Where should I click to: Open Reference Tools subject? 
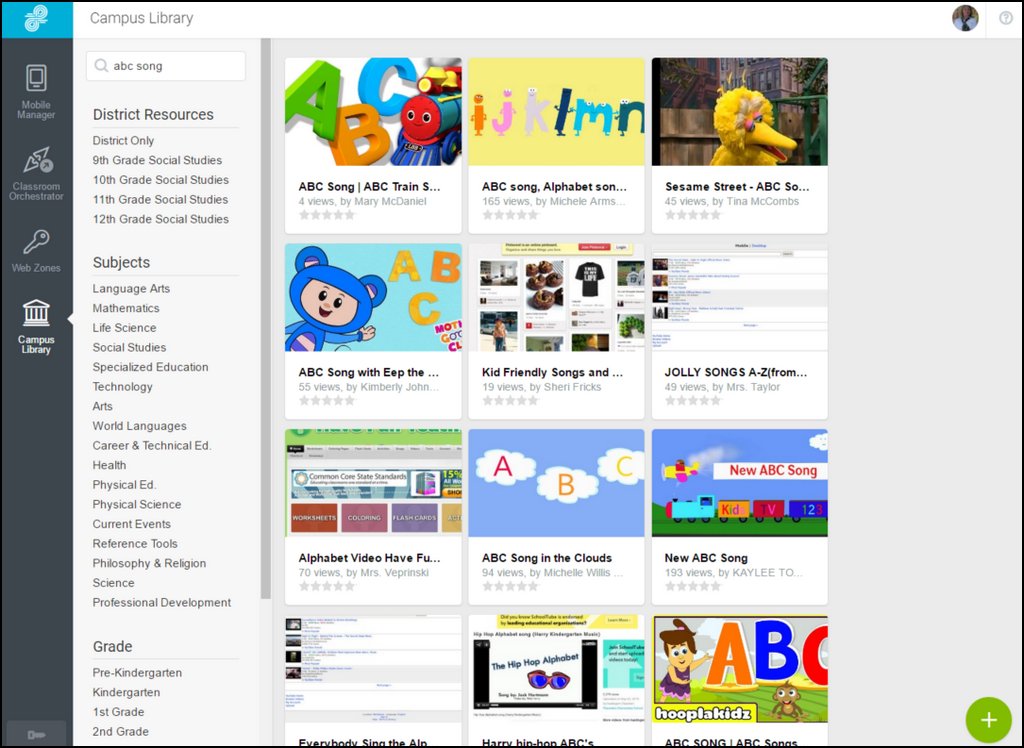click(135, 543)
